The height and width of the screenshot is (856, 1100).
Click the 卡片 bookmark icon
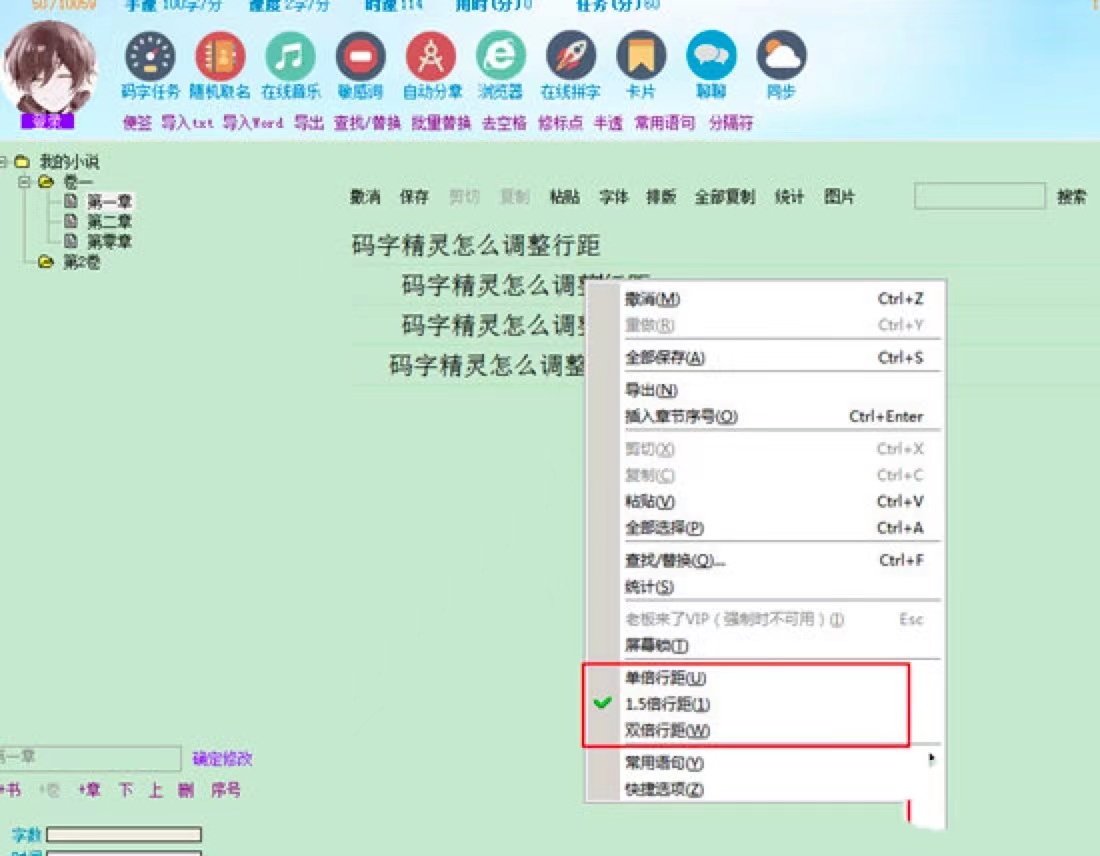tap(640, 55)
